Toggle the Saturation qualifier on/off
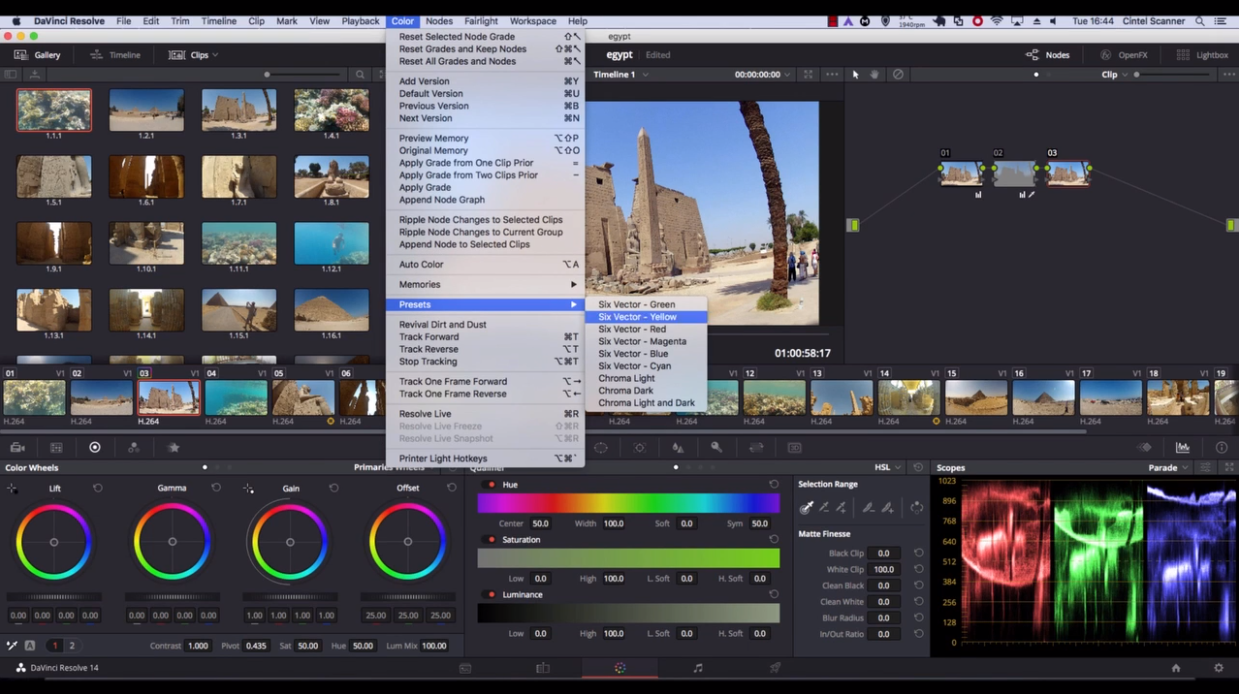 [491, 540]
